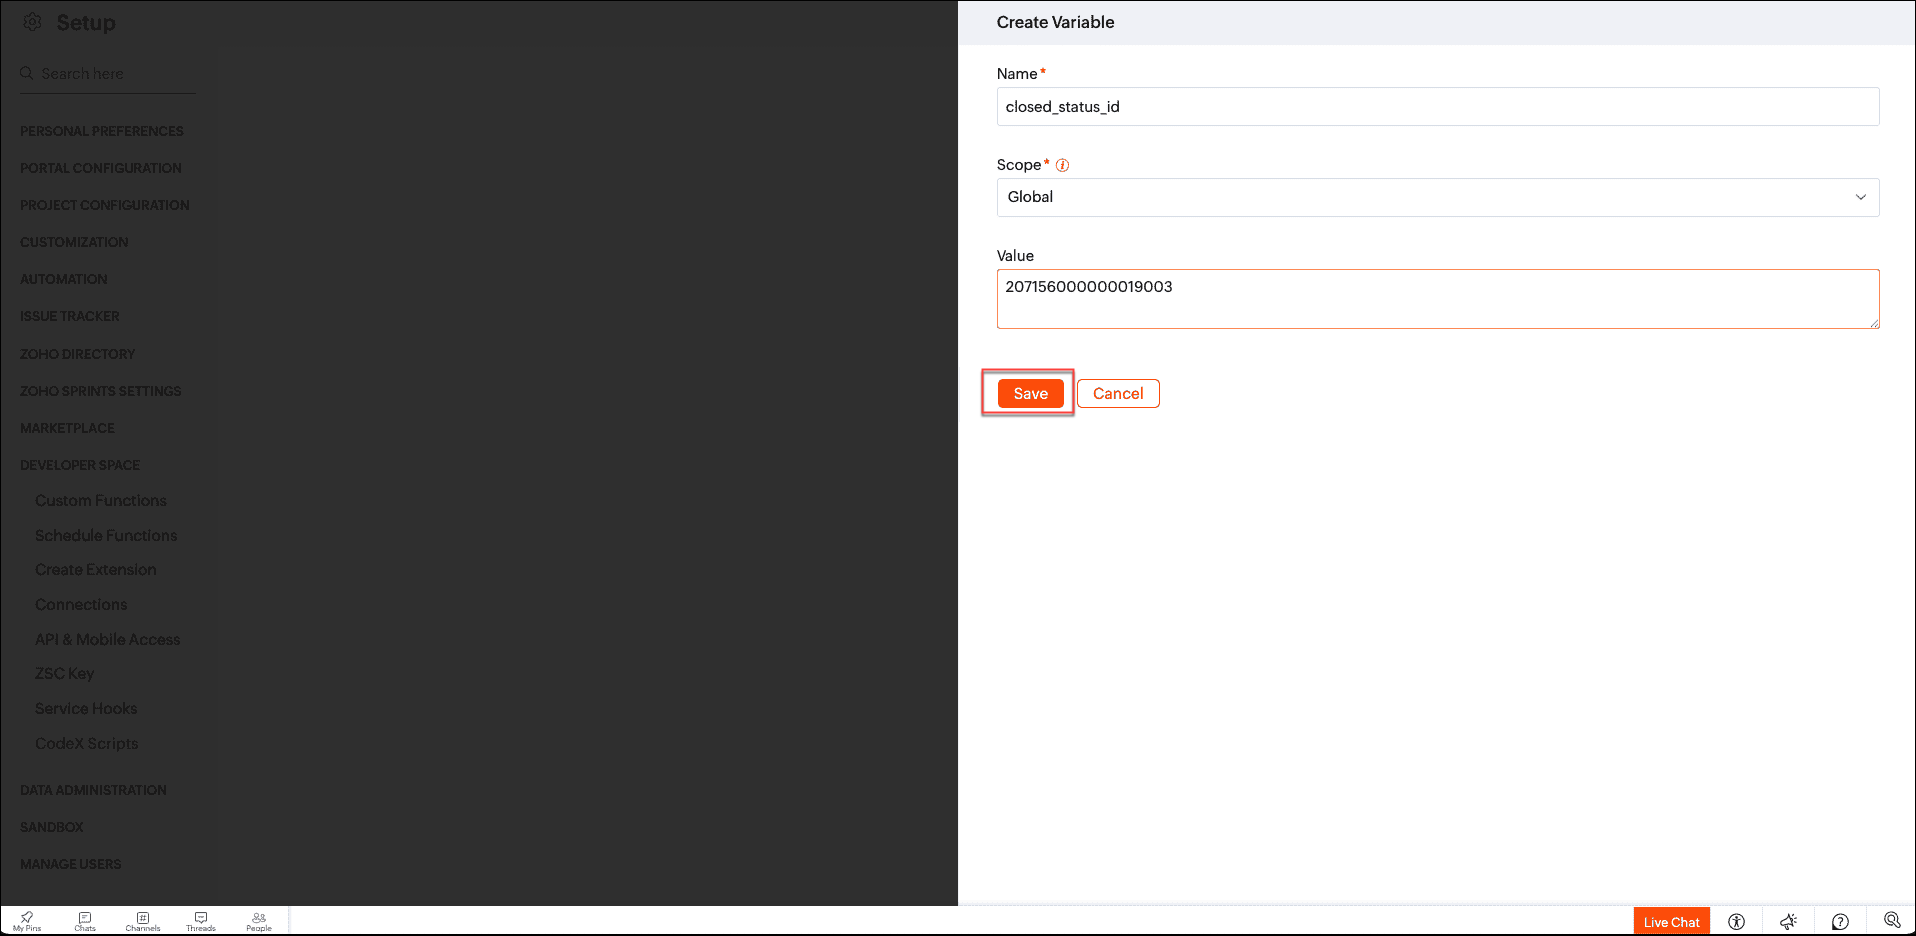Open Issue Tracker section
The height and width of the screenshot is (936, 1916).
70,316
